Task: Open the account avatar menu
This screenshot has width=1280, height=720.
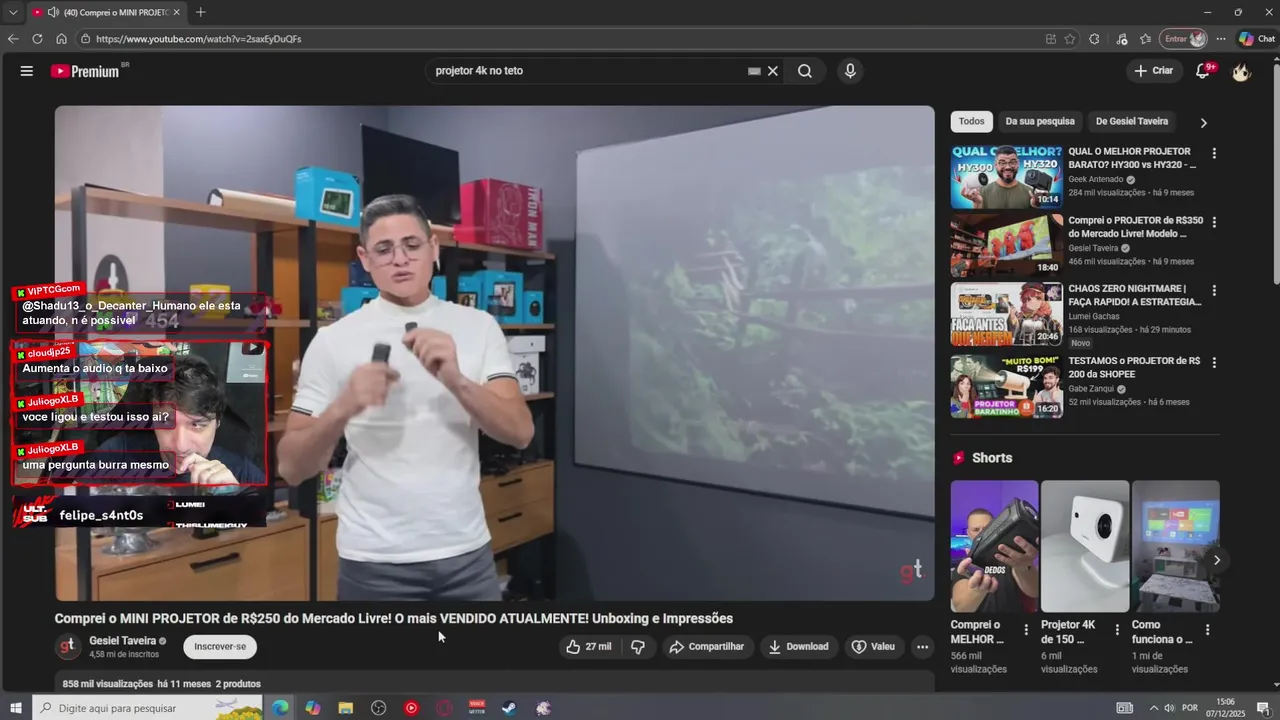Action: [x=1241, y=71]
